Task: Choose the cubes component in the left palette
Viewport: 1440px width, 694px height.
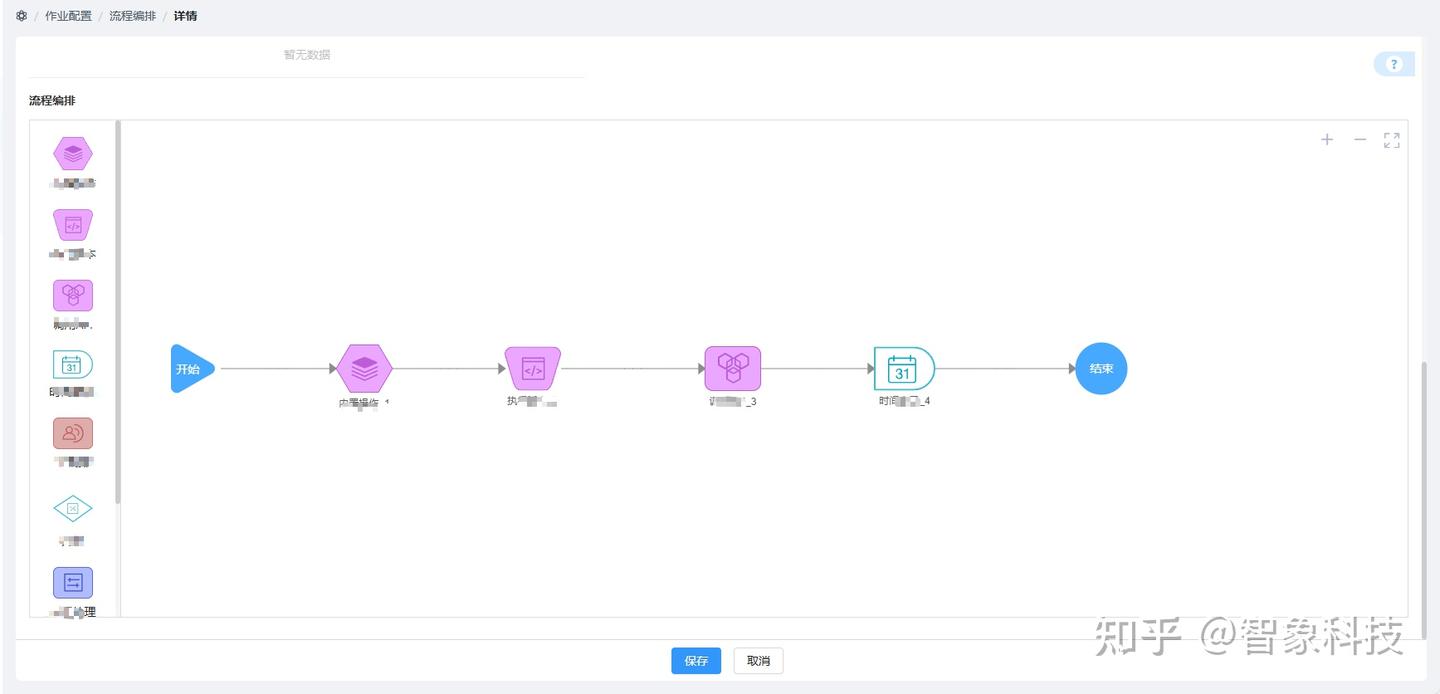Action: (73, 295)
